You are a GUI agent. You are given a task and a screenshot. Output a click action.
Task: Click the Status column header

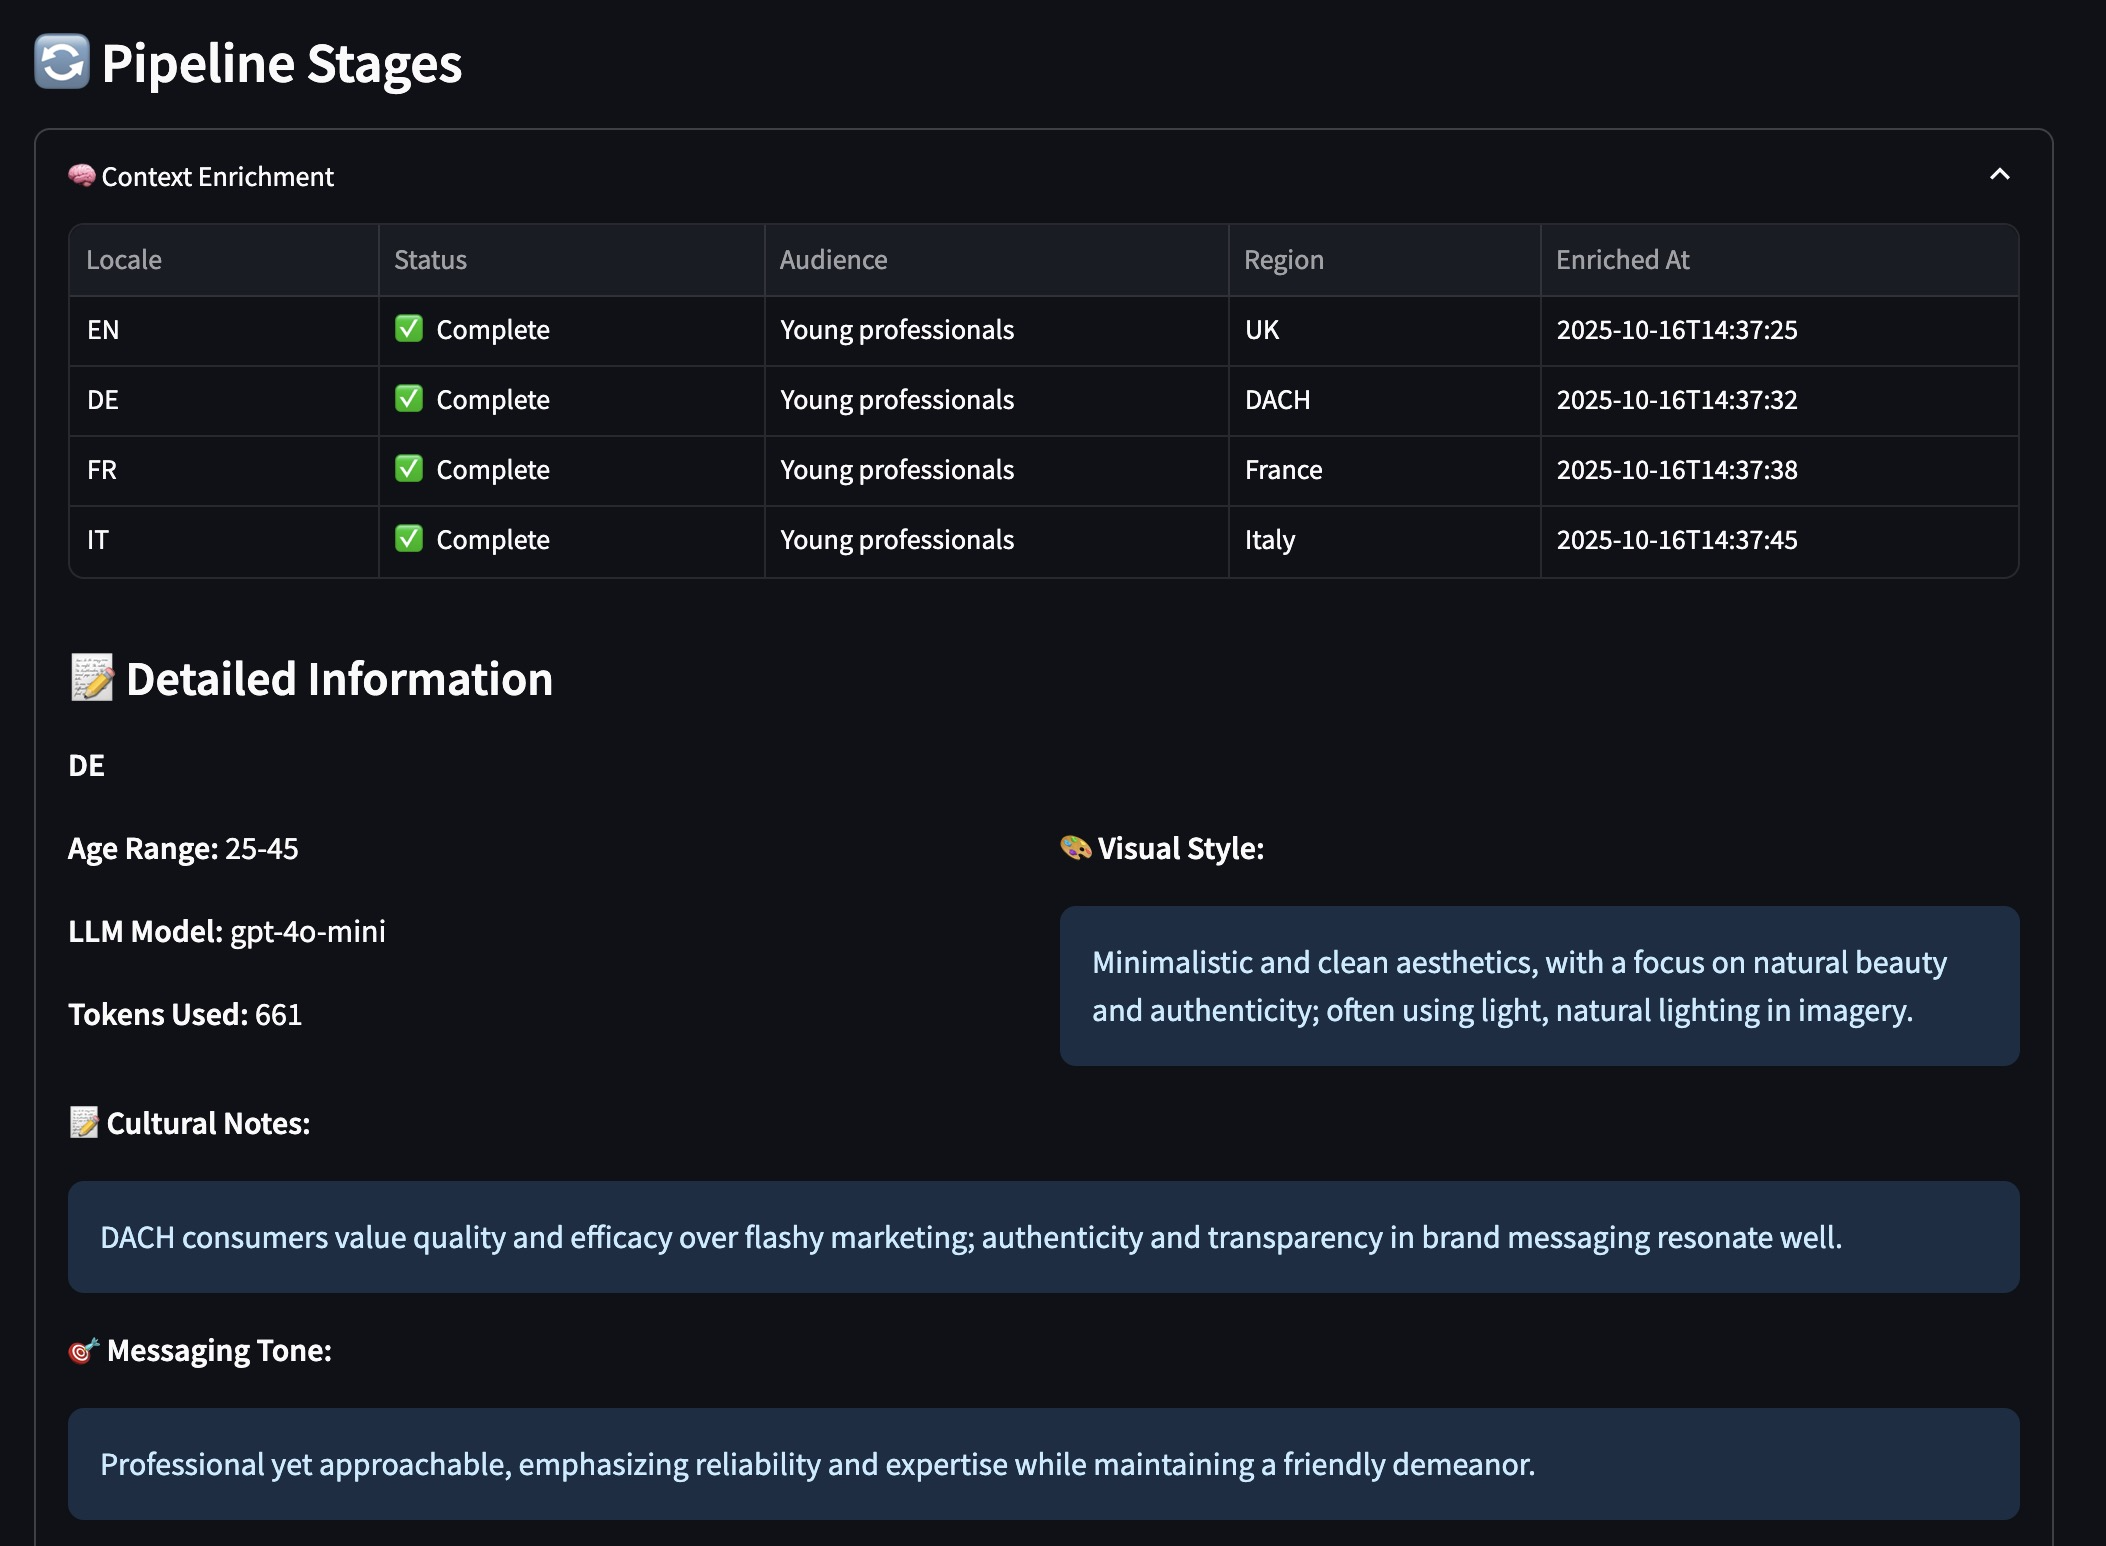coord(430,260)
